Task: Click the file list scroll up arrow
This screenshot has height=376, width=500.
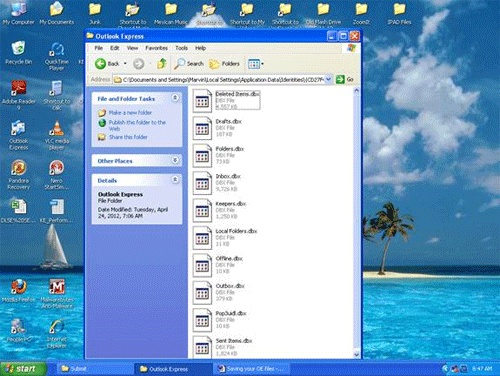Action: pyautogui.click(x=356, y=91)
